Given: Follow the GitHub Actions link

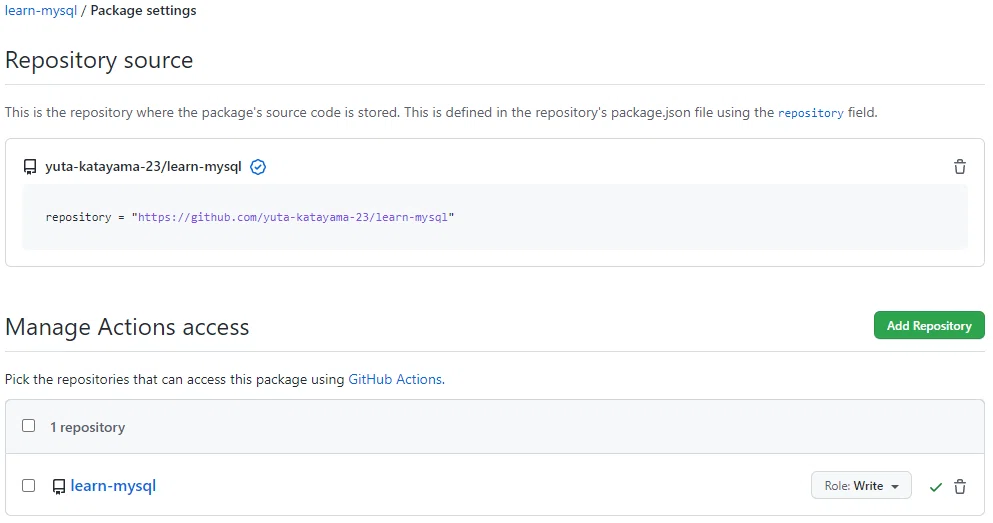Looking at the screenshot, I should (395, 379).
